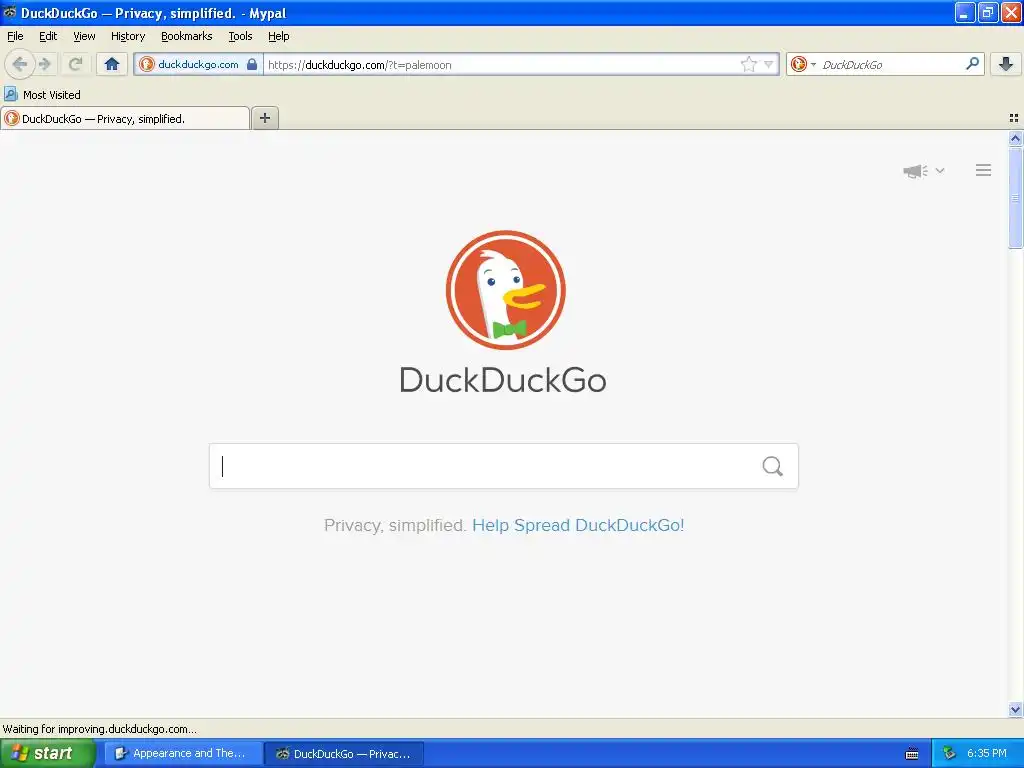Go forward with the Forward arrow button
The image size is (1024, 768).
coord(45,64)
